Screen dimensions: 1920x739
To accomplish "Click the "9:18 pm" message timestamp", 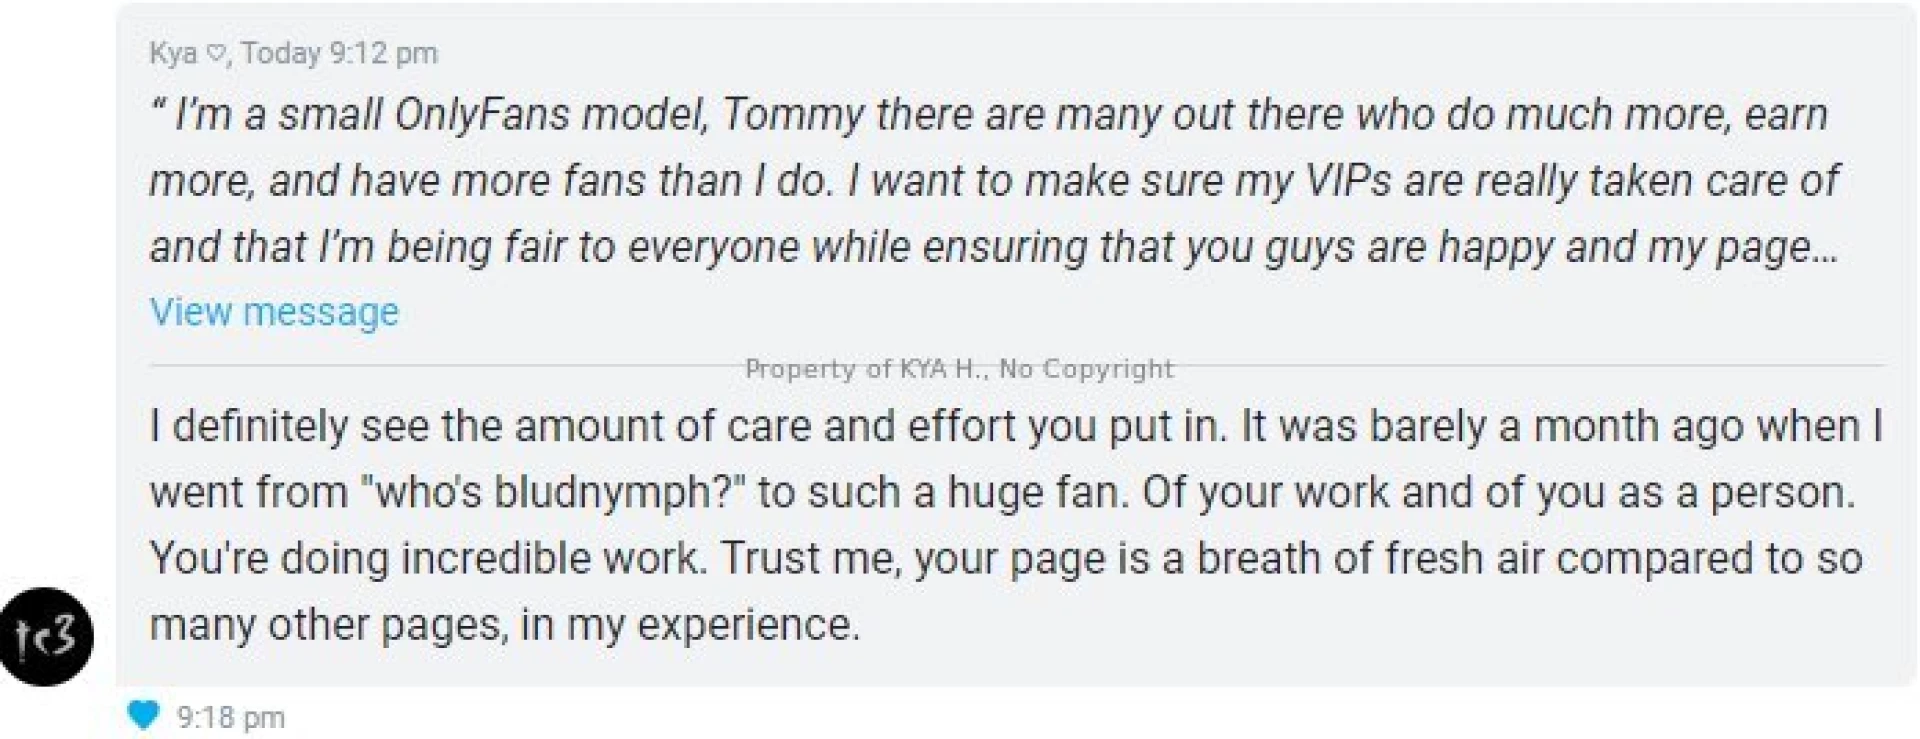I will (230, 717).
